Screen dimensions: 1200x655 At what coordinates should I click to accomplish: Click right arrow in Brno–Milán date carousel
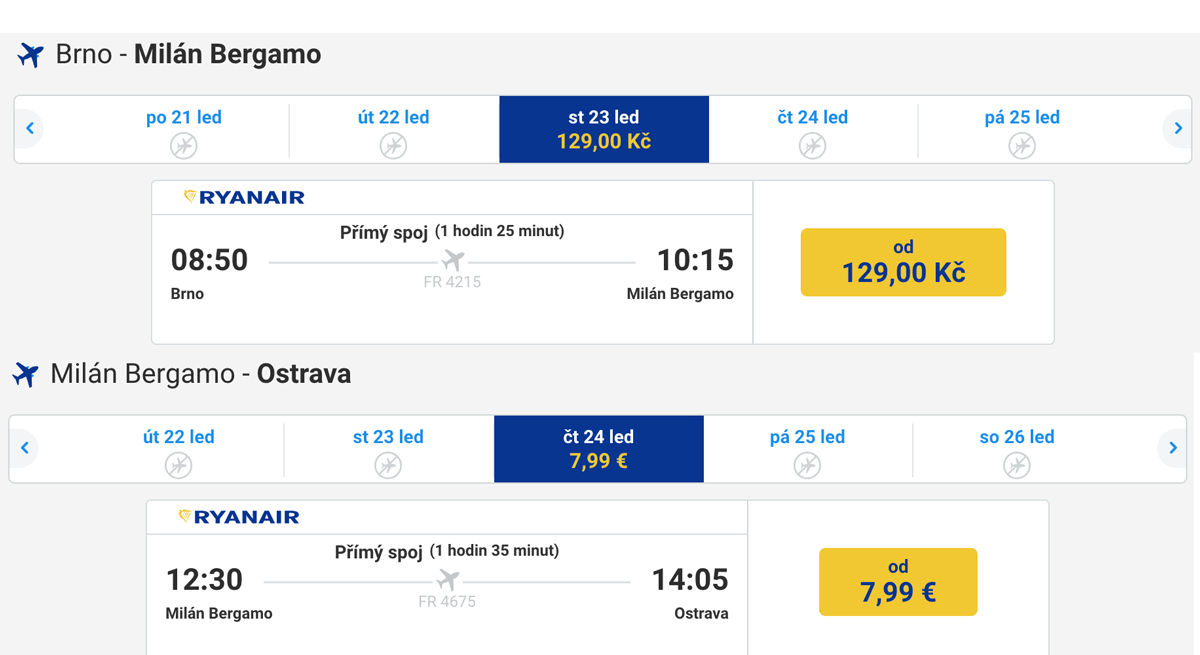pyautogui.click(x=1177, y=128)
